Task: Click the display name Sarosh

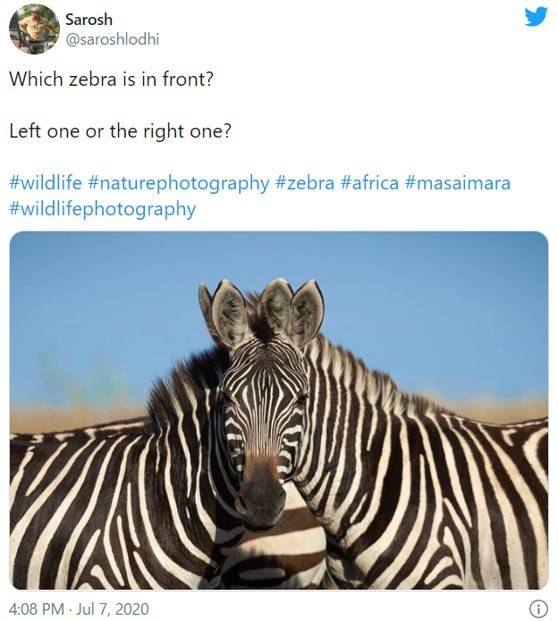Action: coord(89,19)
